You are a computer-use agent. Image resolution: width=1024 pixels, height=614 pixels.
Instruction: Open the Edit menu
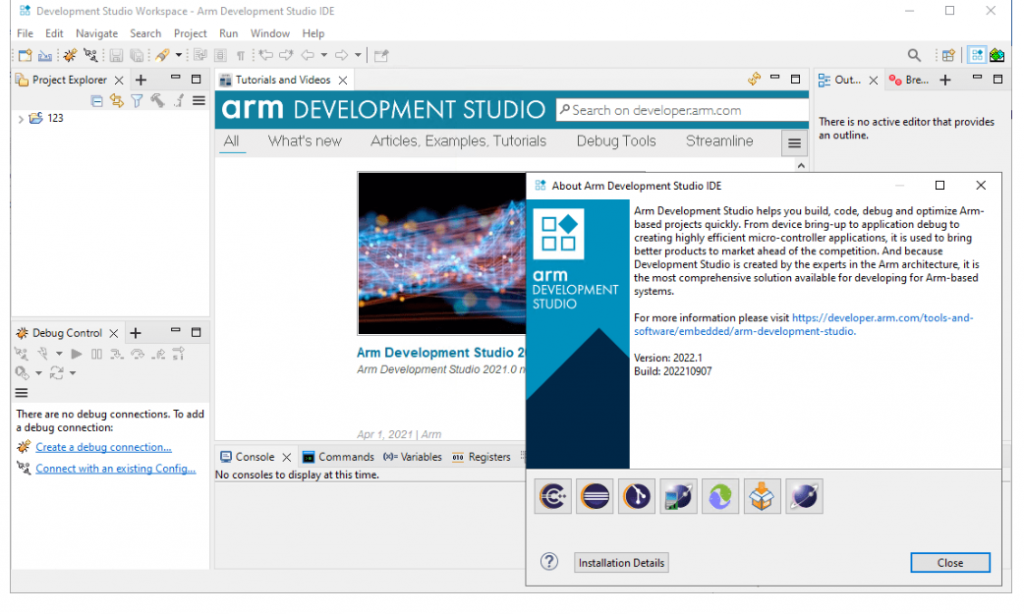[x=54, y=33]
